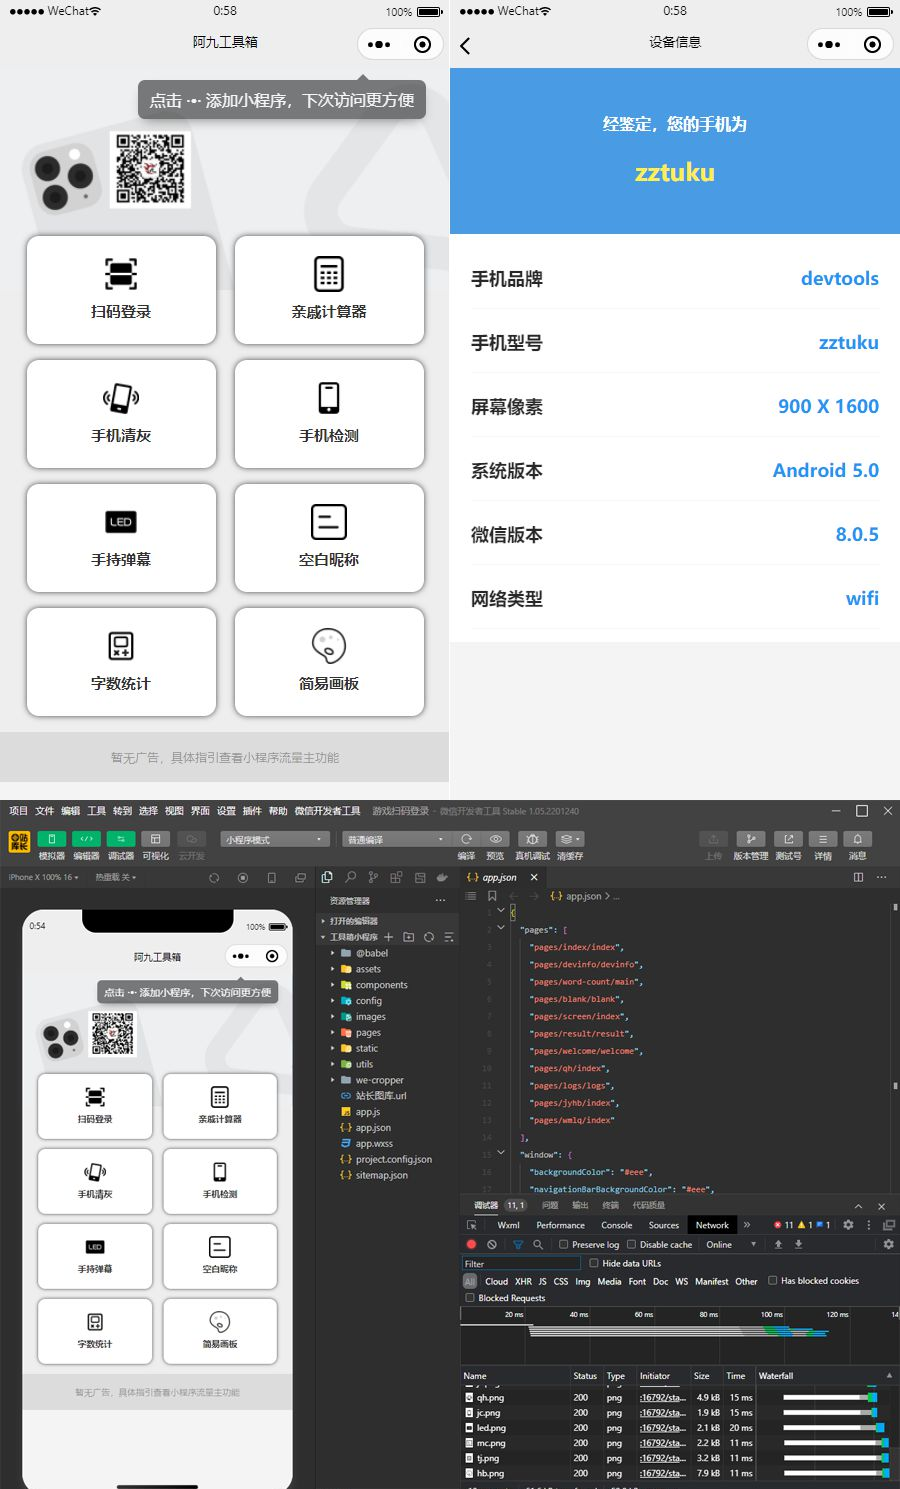
Task: Select the Img request type filter
Action: click(x=582, y=1281)
